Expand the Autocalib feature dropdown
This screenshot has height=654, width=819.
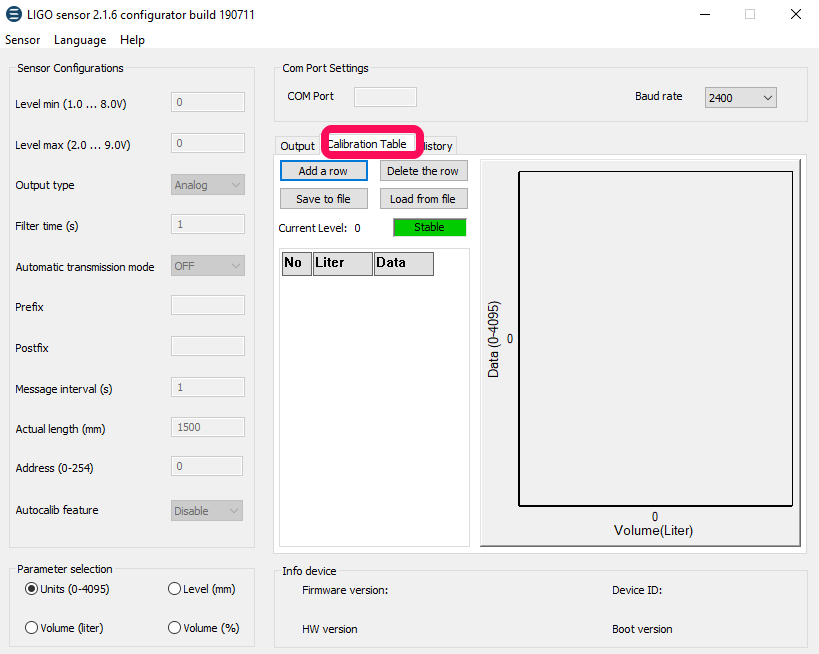click(x=208, y=511)
